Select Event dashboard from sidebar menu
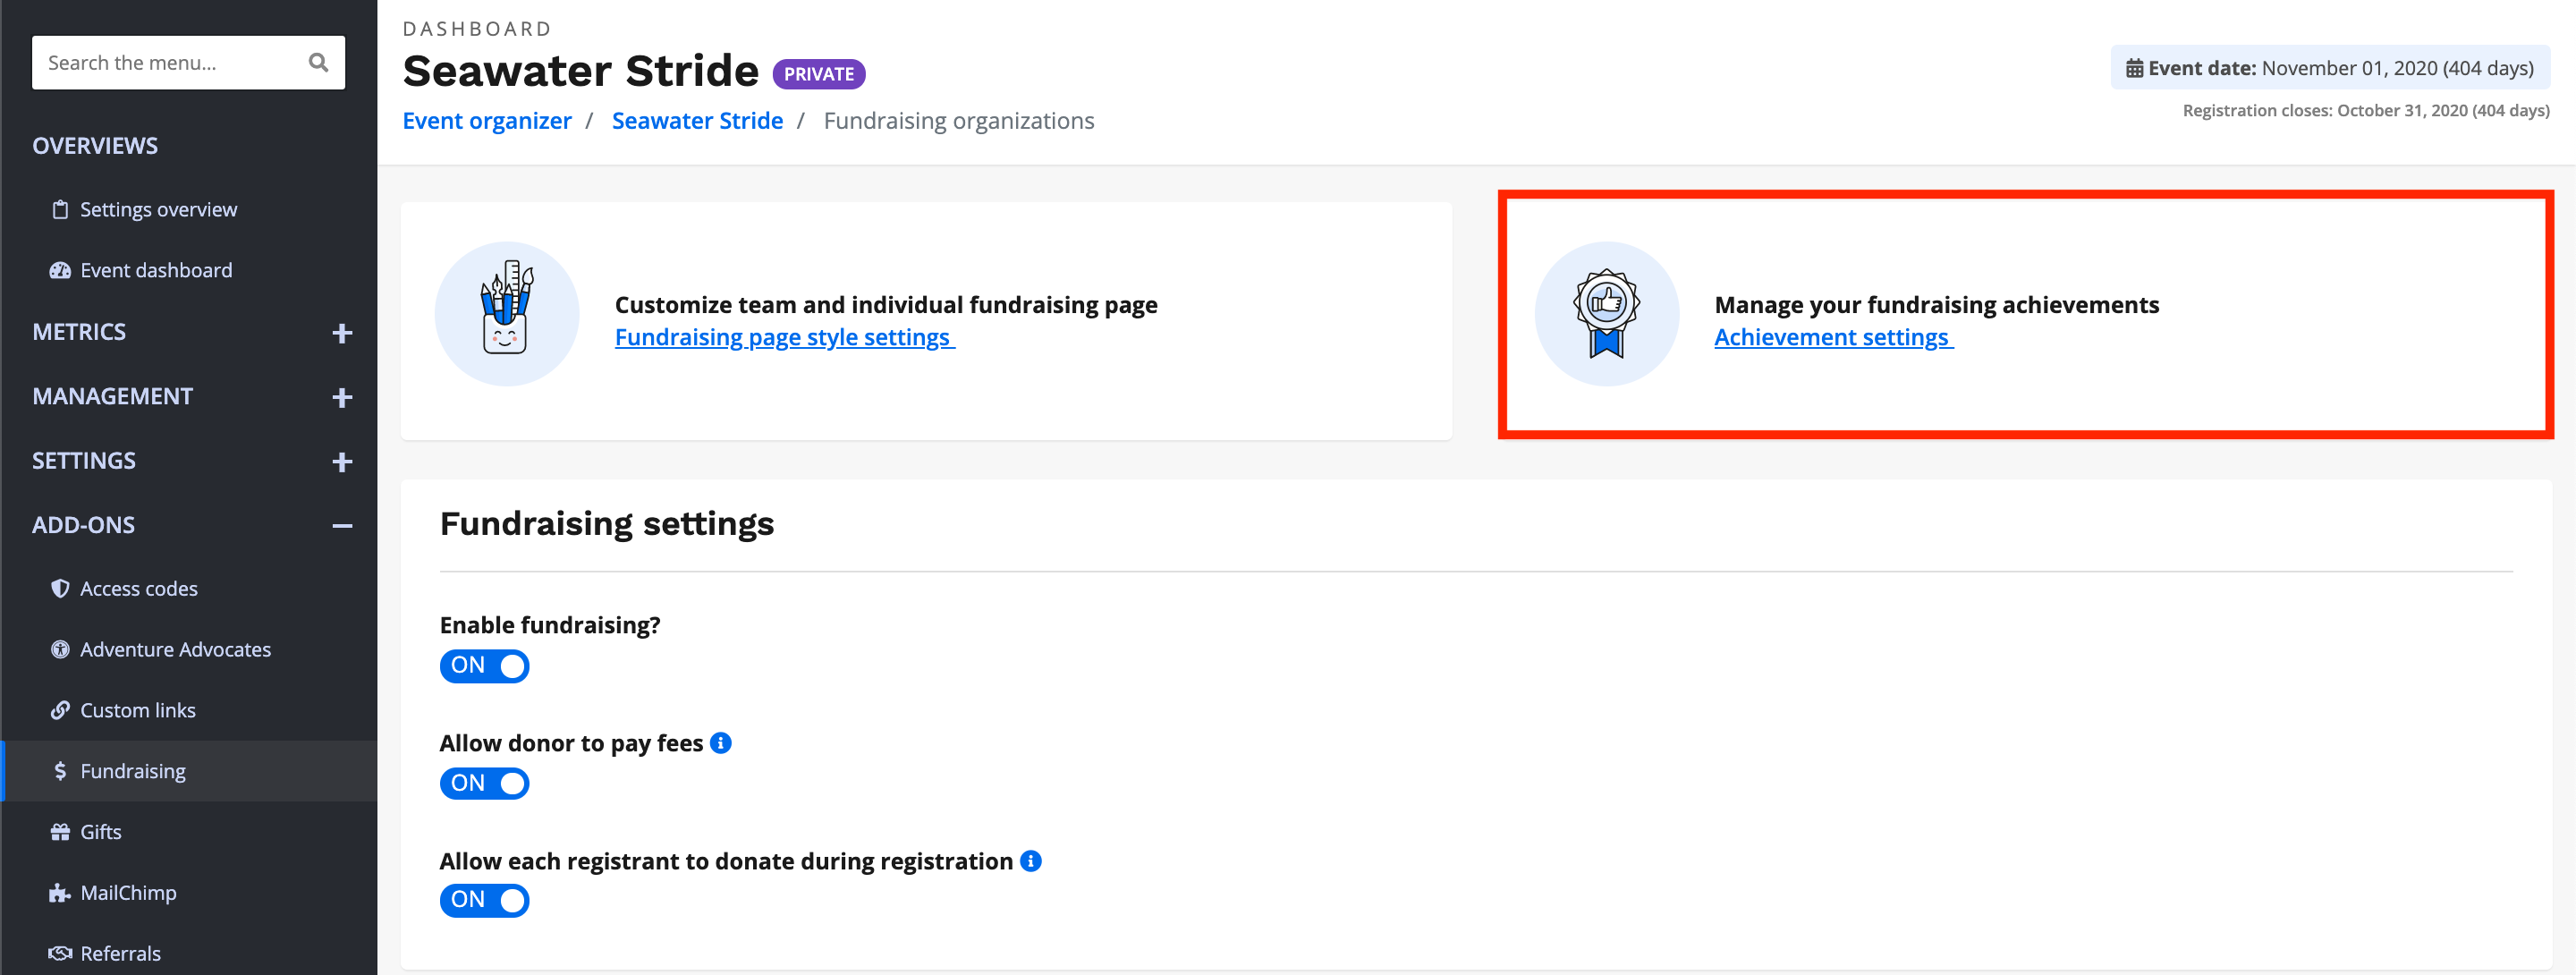2576x975 pixels. point(156,271)
